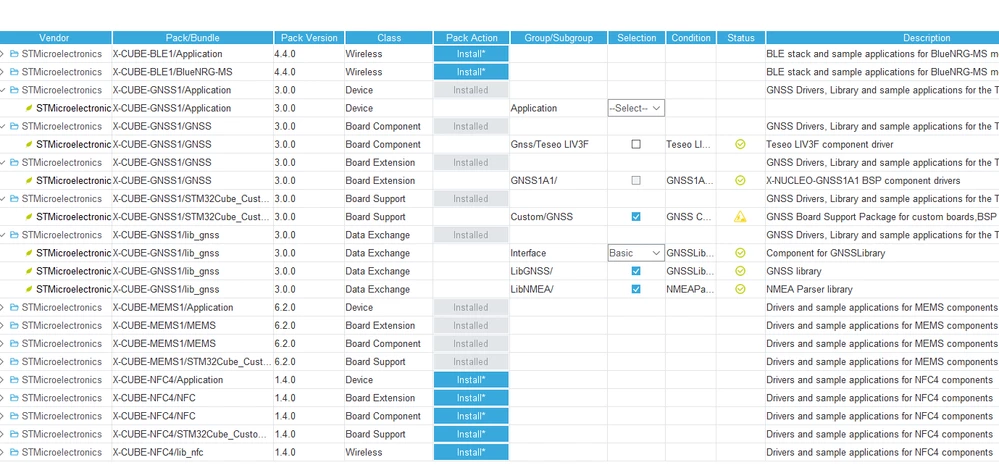The image size is (999, 470).
Task: Click the green check status icon for Teseo LIV3F
Action: point(740,145)
